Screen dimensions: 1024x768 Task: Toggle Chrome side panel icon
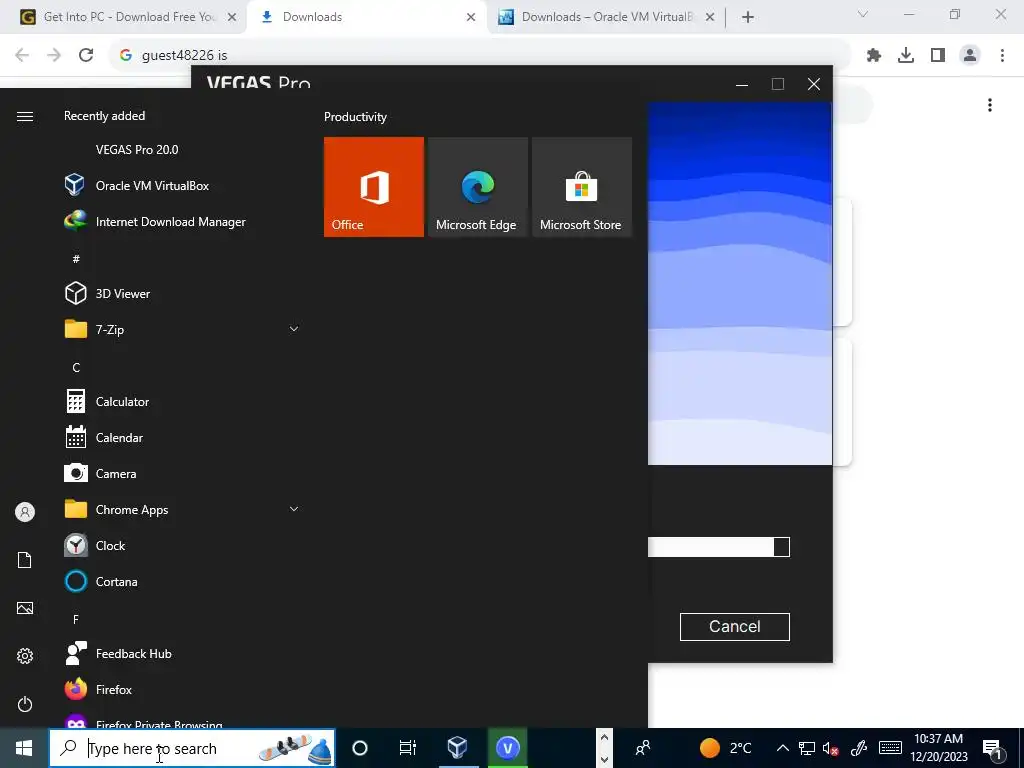938,56
